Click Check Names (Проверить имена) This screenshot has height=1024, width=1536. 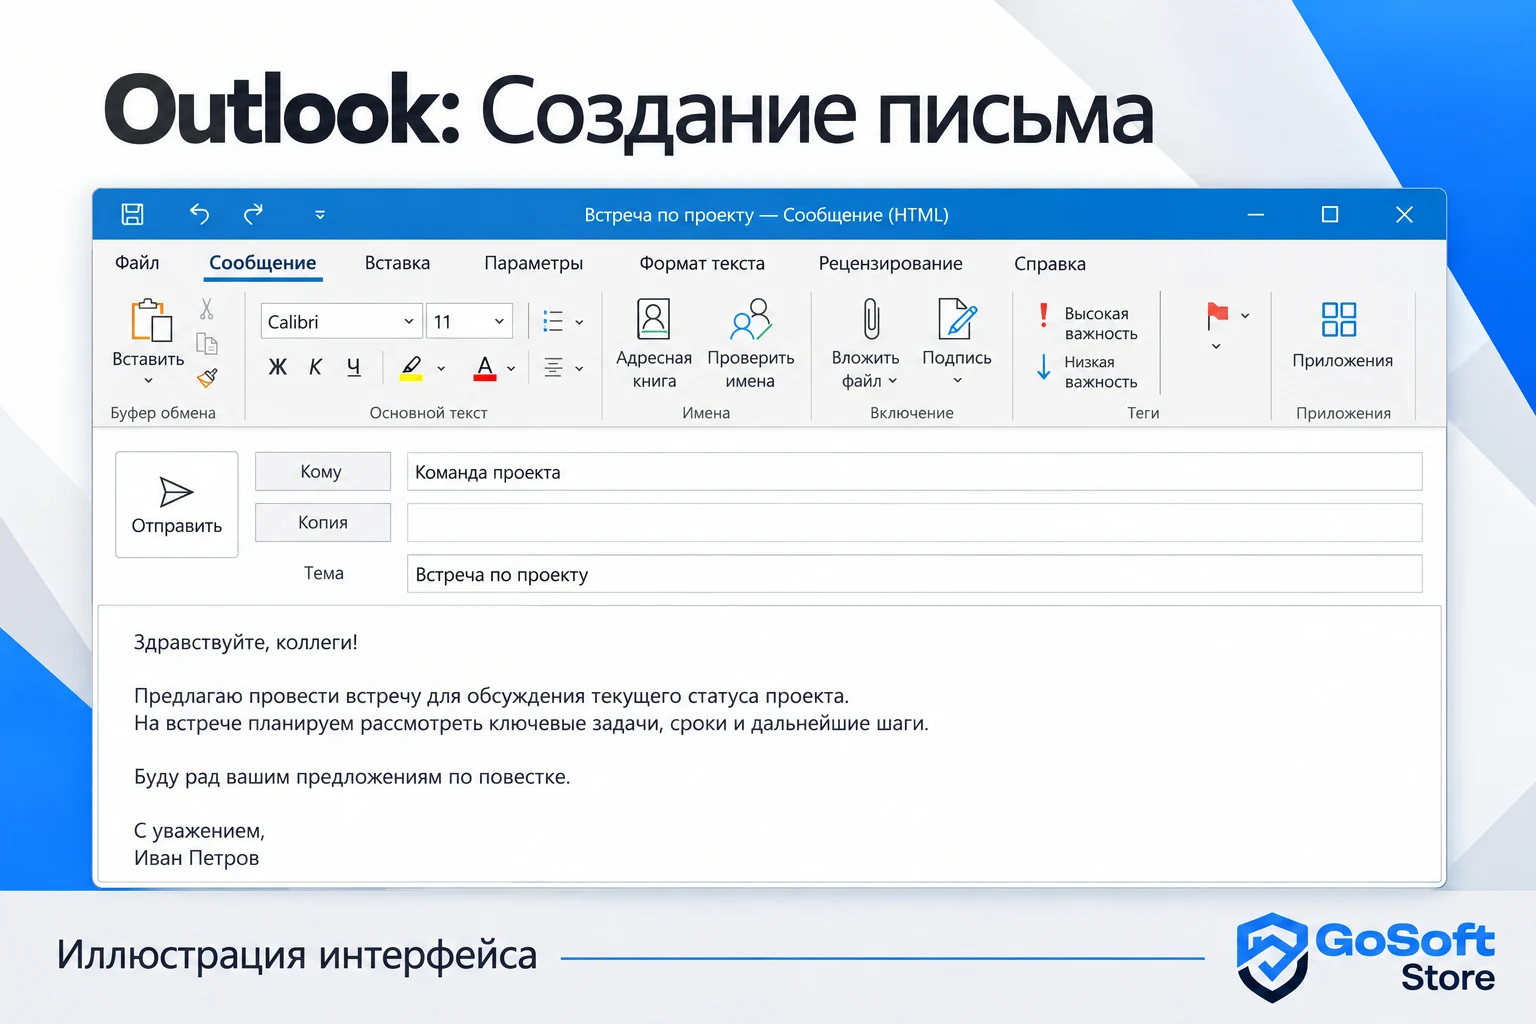click(x=751, y=344)
